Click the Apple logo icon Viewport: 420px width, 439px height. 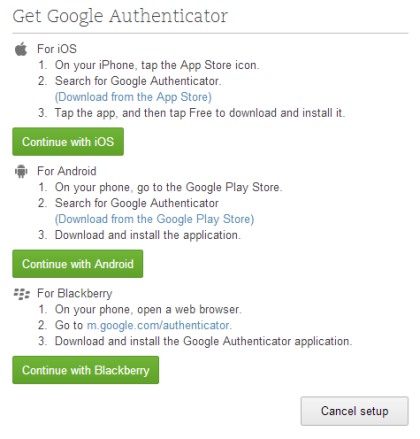tap(21, 49)
